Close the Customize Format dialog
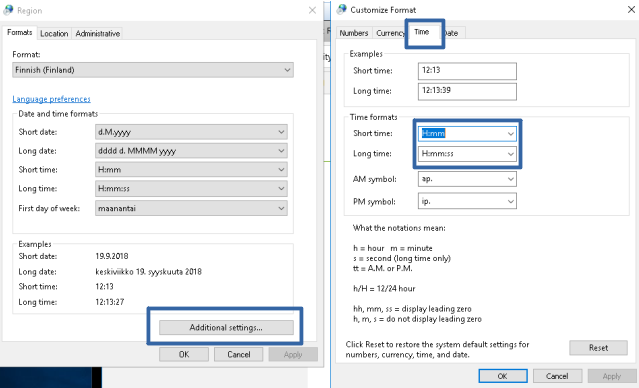Viewport: 639px width, 388px height. click(x=631, y=9)
